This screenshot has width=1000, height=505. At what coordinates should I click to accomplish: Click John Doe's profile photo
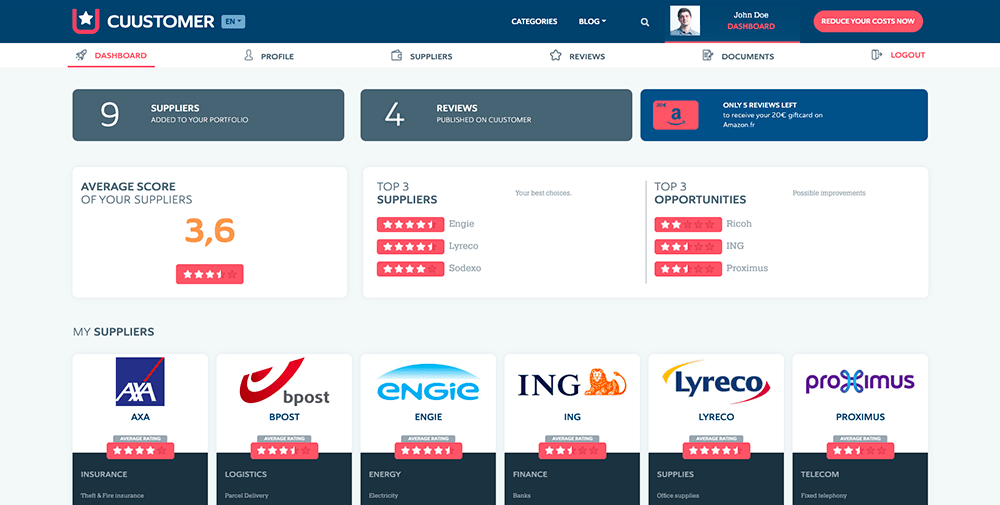click(685, 21)
